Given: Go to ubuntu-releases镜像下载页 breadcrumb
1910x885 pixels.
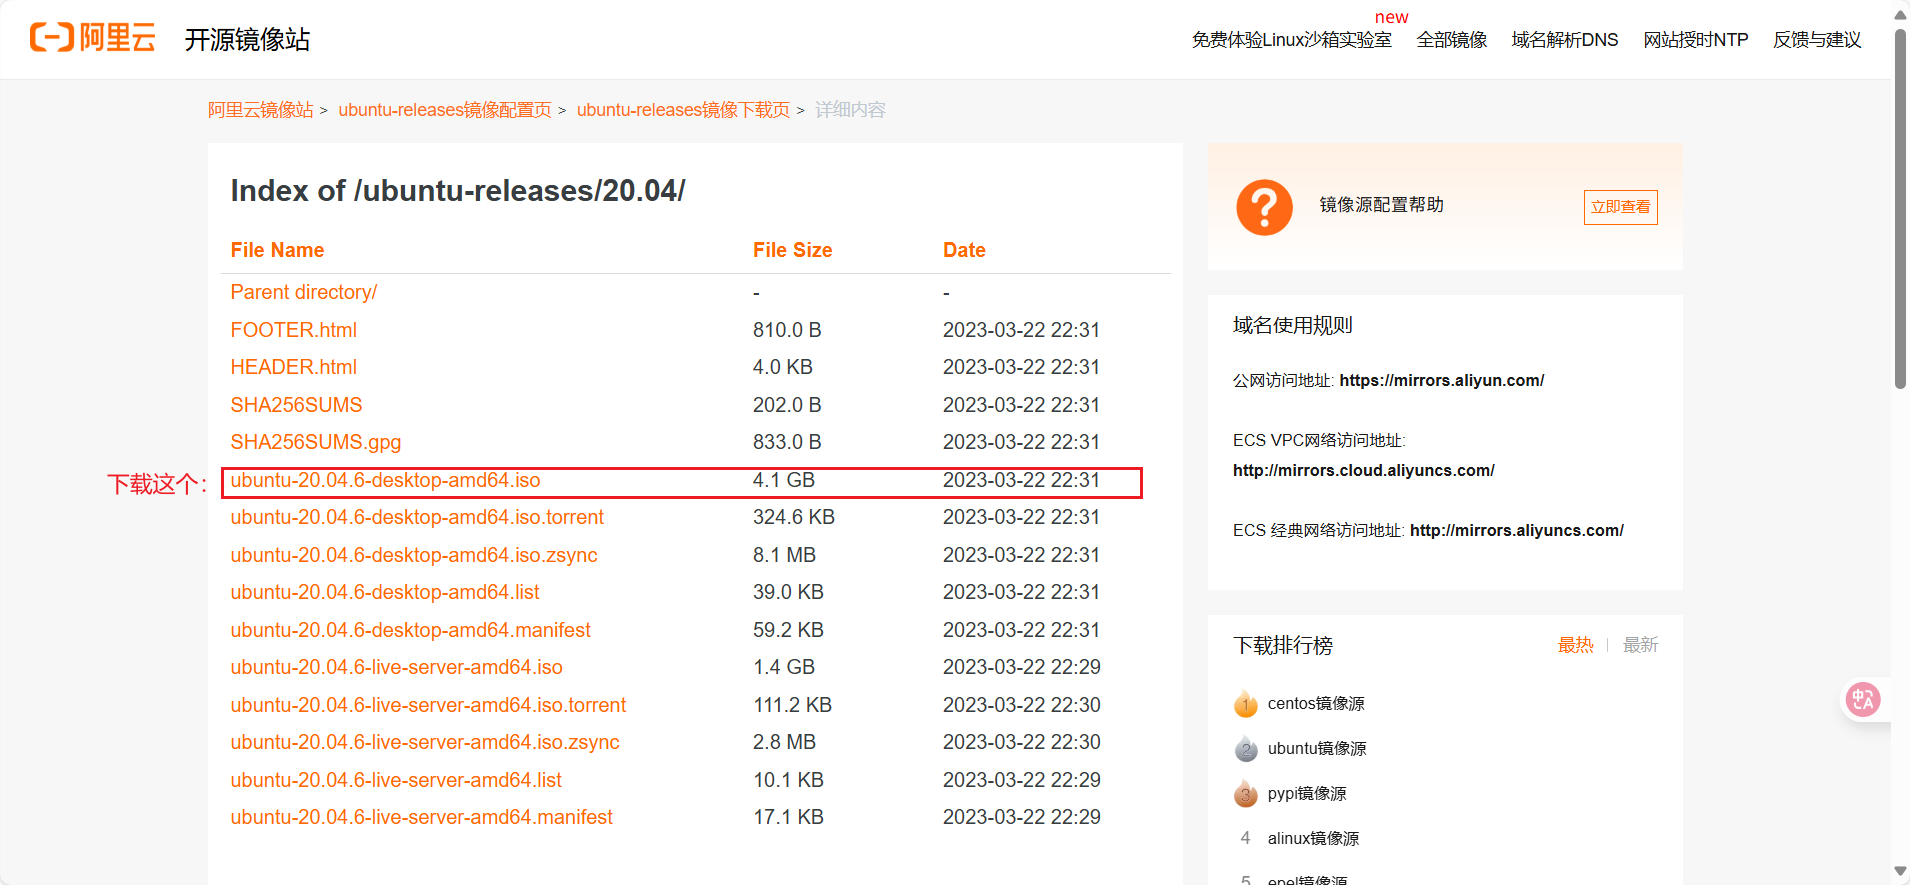Looking at the screenshot, I should pyautogui.click(x=683, y=110).
